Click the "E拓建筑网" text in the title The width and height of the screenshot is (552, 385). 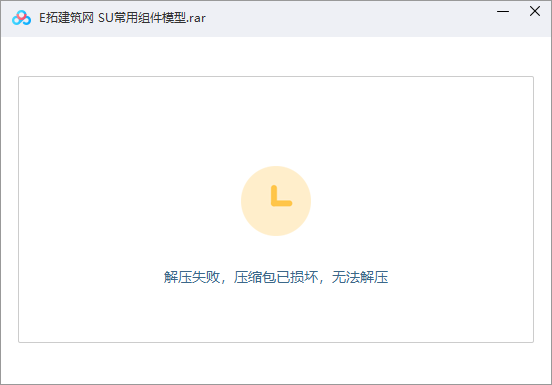pyautogui.click(x=66, y=18)
